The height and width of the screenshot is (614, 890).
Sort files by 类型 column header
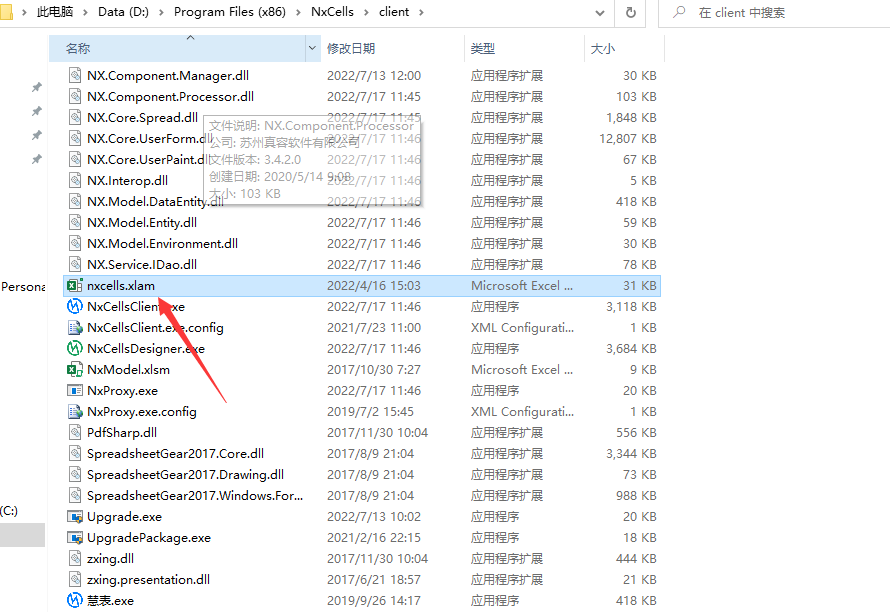click(483, 48)
